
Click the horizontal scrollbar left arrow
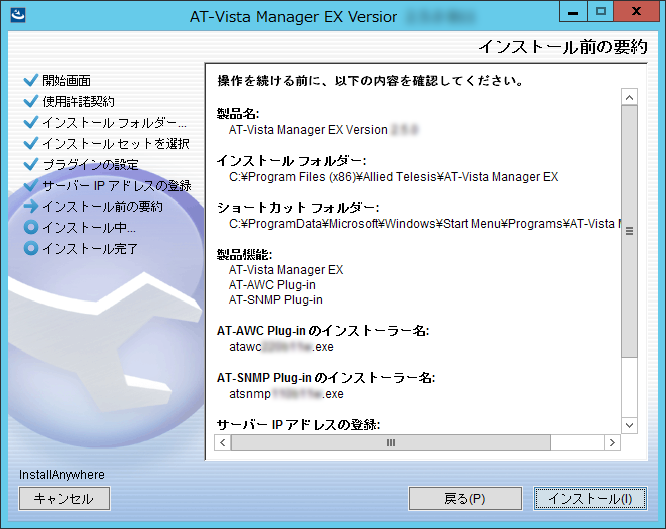pyautogui.click(x=224, y=442)
